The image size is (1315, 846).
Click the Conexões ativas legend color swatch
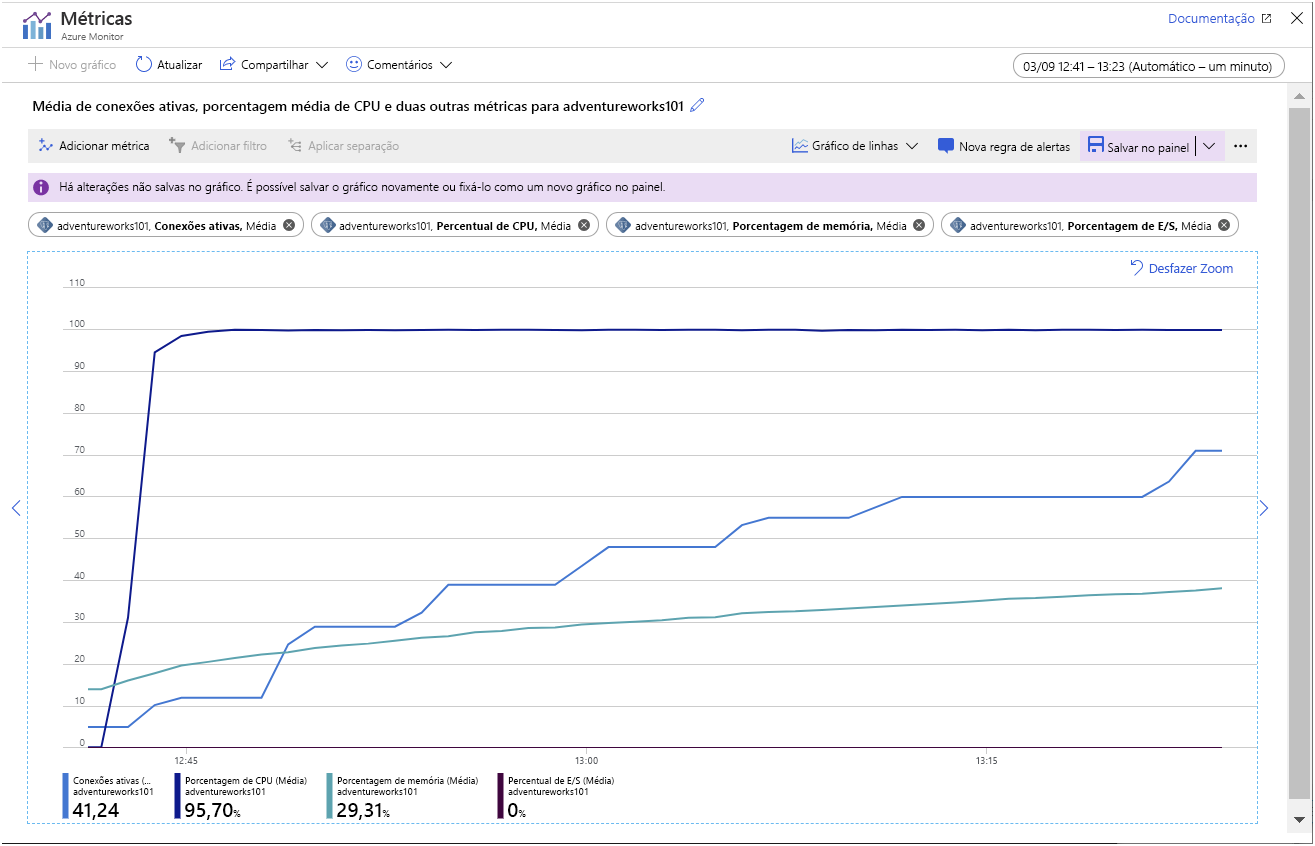pos(66,796)
